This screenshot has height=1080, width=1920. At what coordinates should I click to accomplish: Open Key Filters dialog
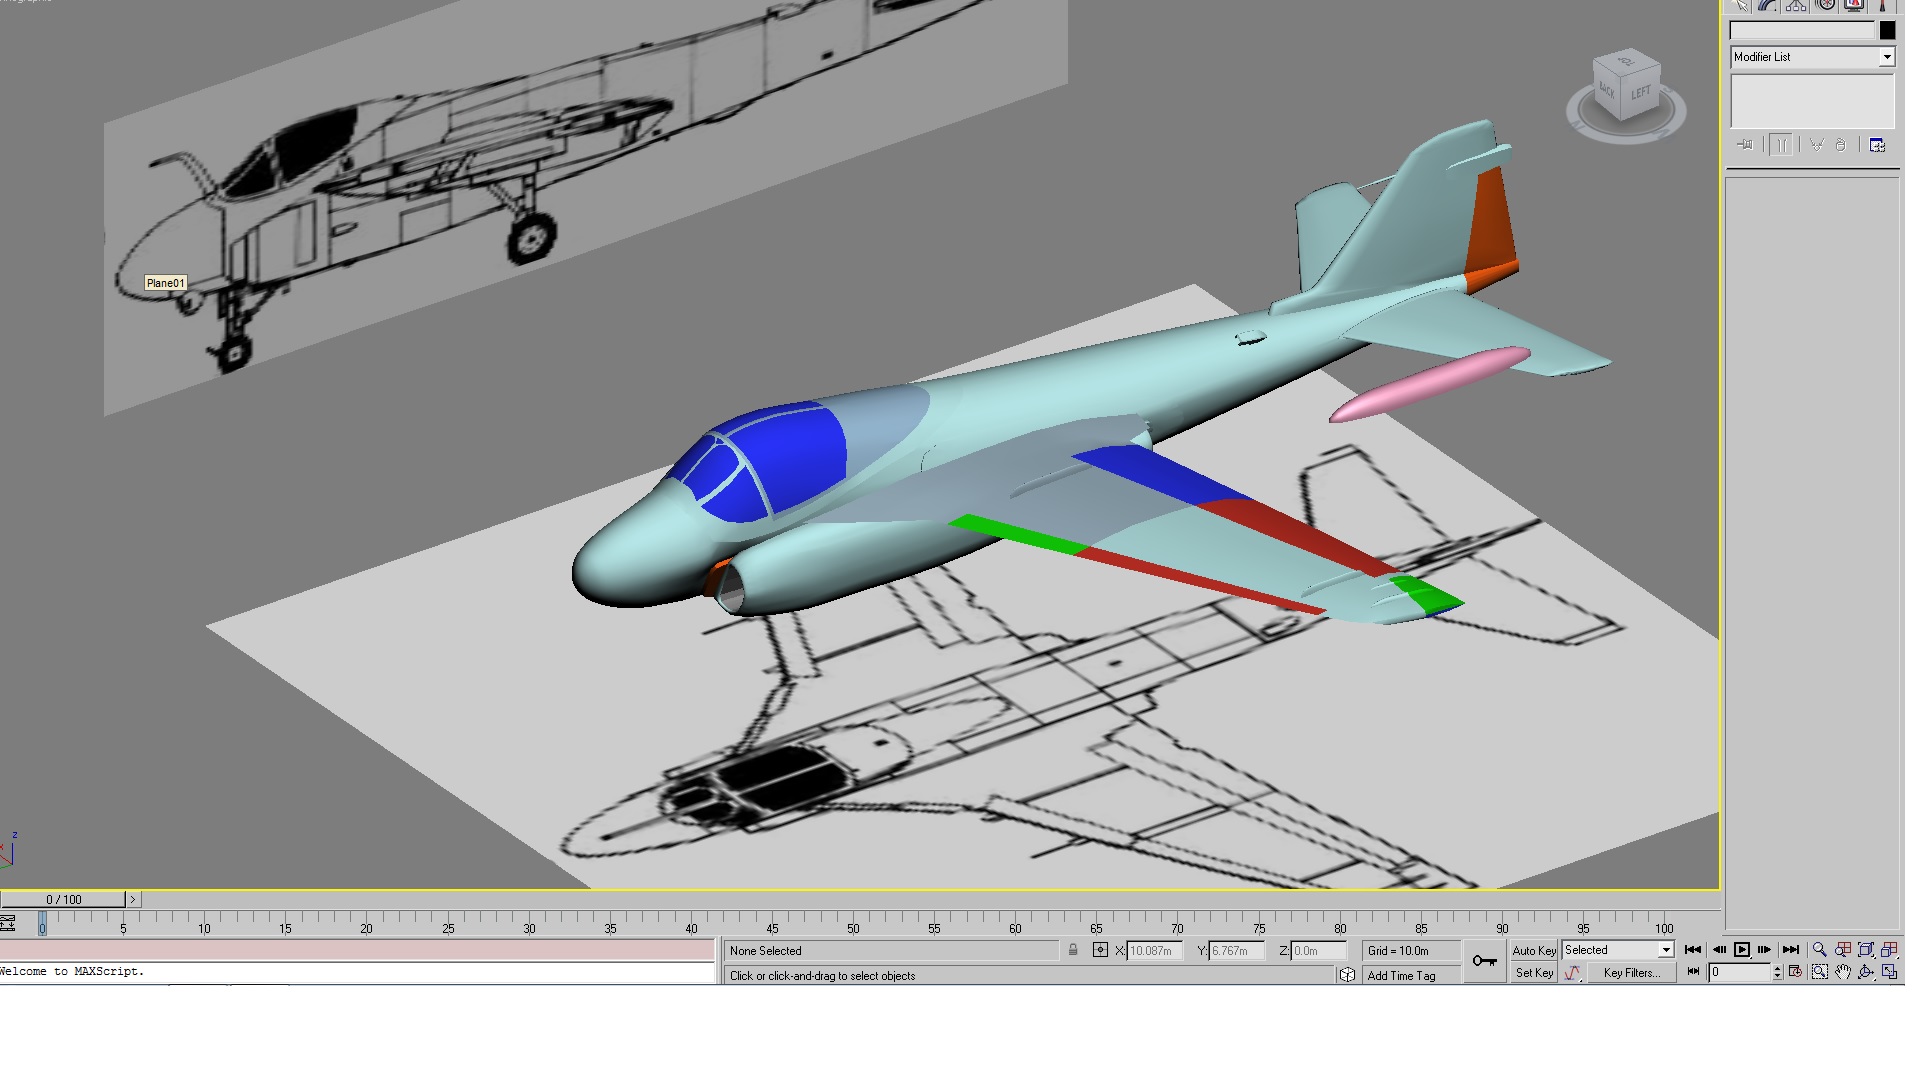(x=1632, y=973)
